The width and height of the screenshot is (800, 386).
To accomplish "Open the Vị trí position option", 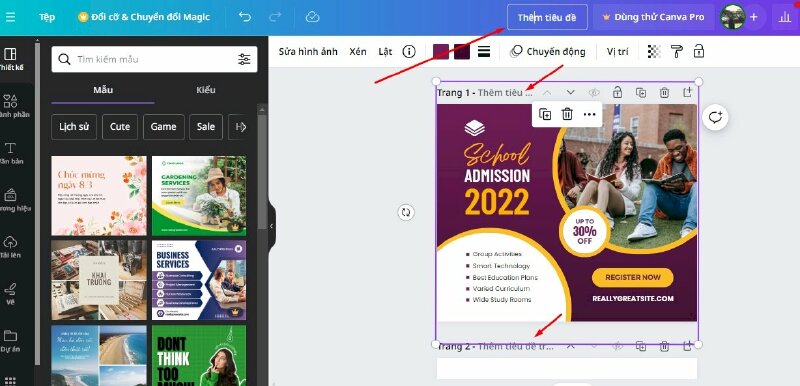I will (x=617, y=52).
